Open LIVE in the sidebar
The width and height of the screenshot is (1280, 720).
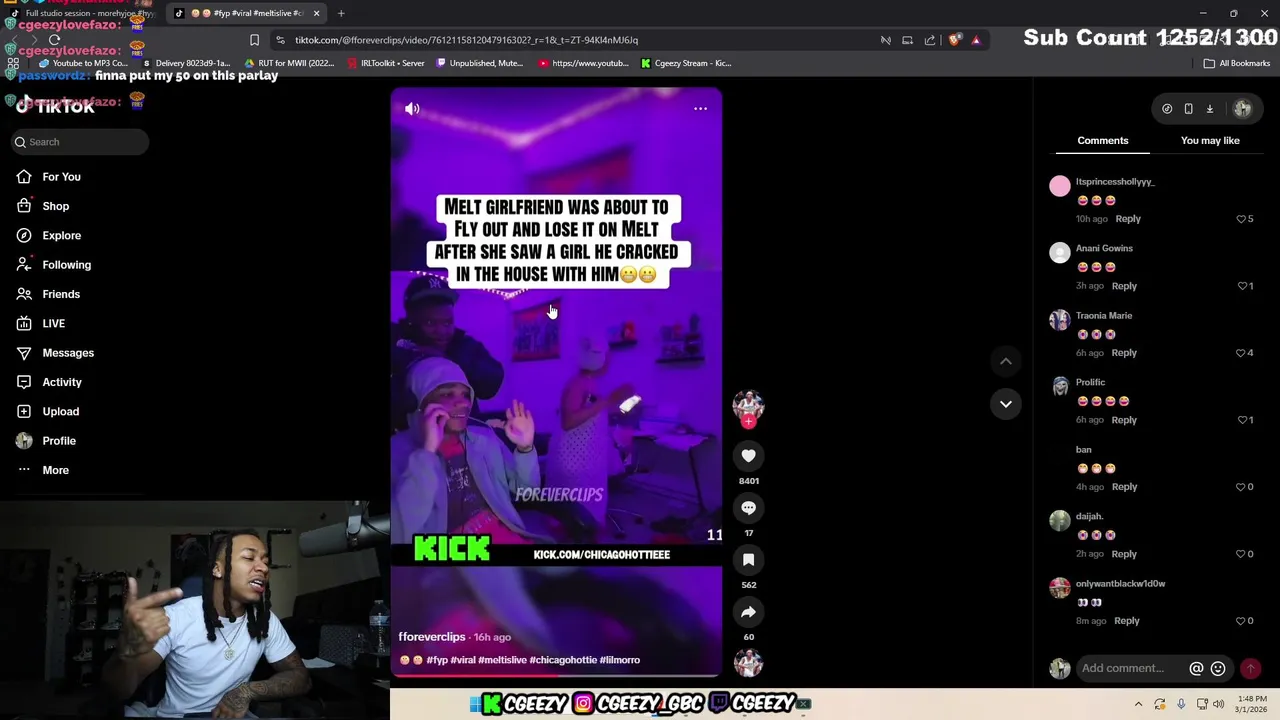pos(54,324)
